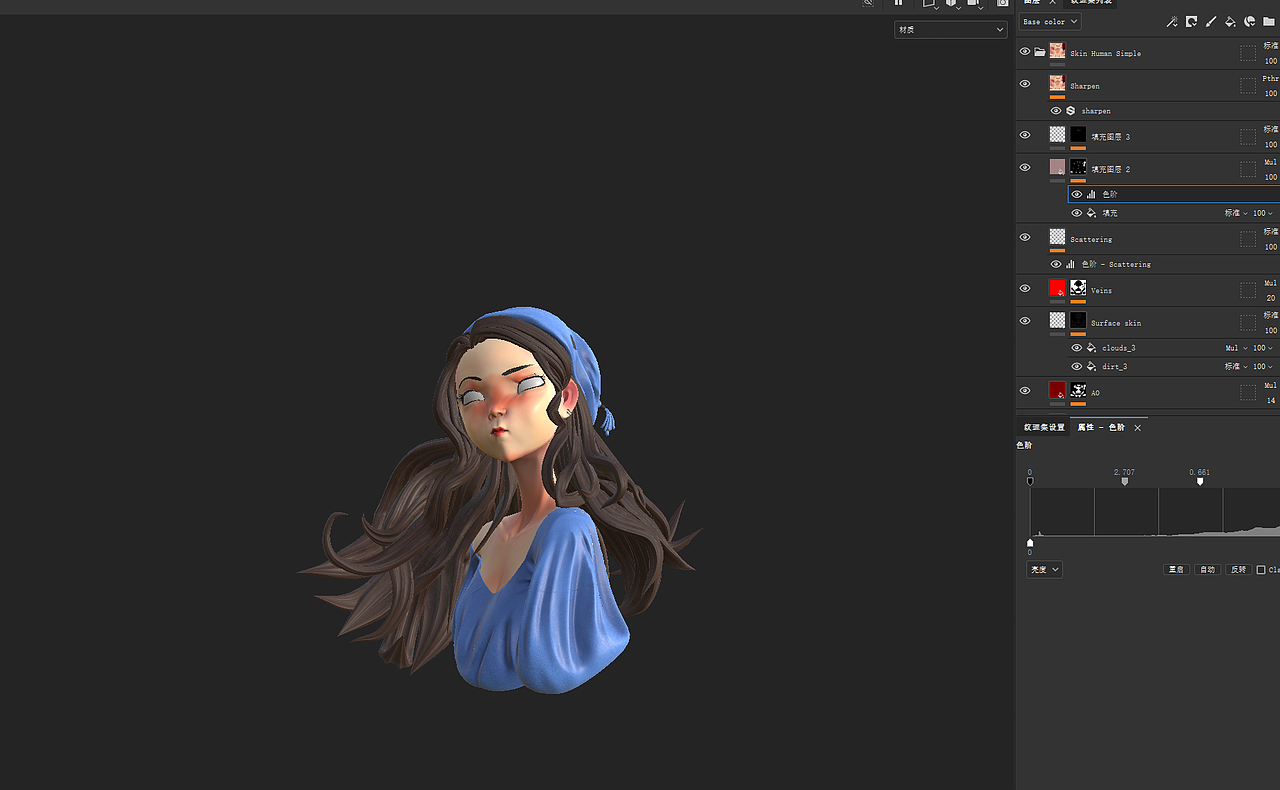The height and width of the screenshot is (790, 1280).
Task: Toggle visibility of clouds_3 effect
Action: click(1076, 348)
